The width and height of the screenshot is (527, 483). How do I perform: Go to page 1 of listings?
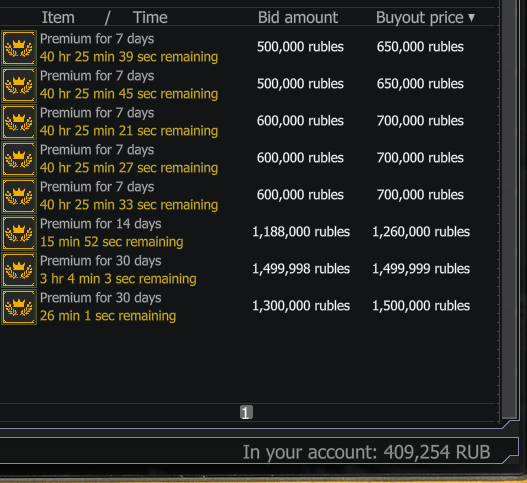click(x=246, y=412)
